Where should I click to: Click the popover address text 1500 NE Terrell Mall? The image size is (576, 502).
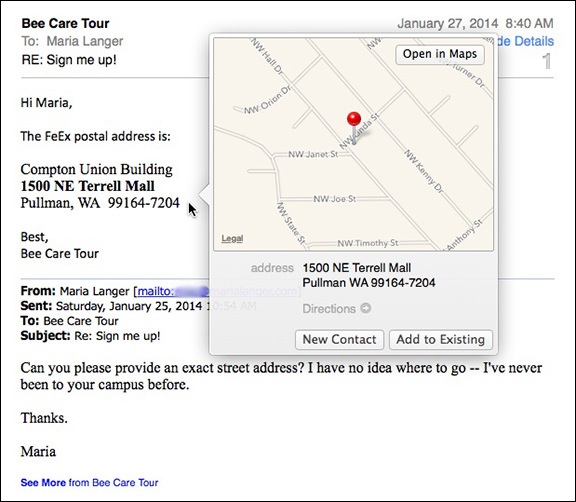[357, 268]
